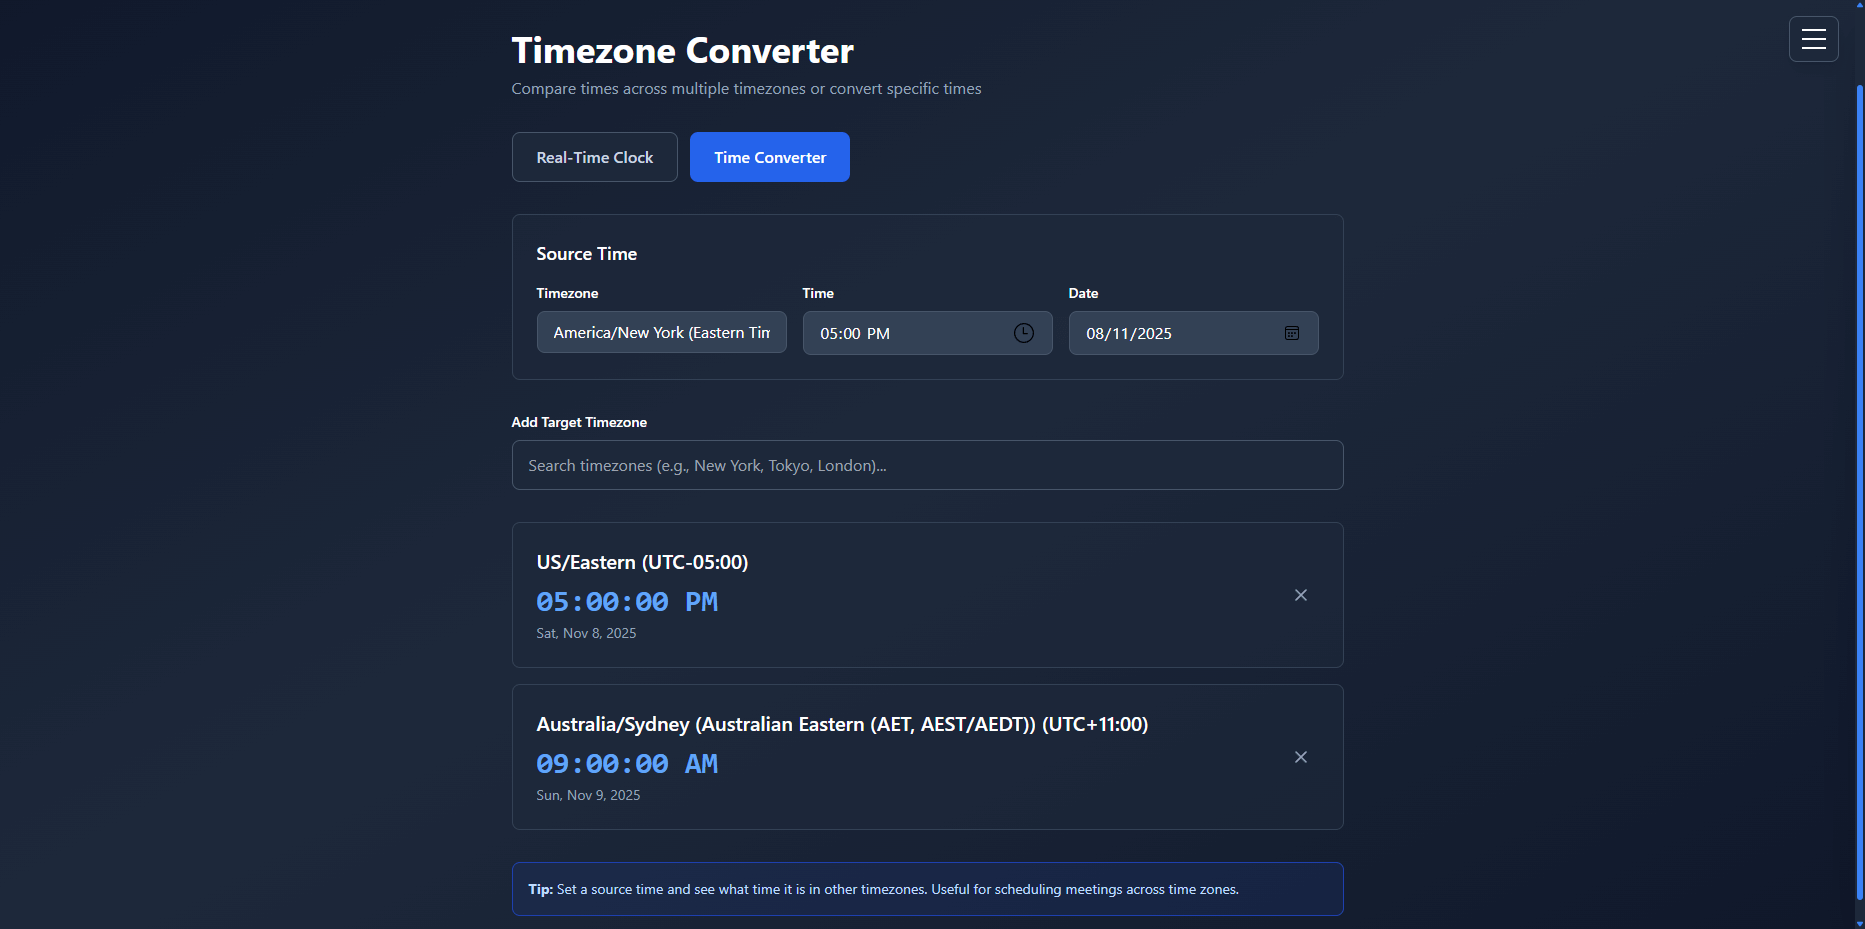The image size is (1865, 929).
Task: Click the scrollbar down arrow
Action: click(x=1859, y=922)
